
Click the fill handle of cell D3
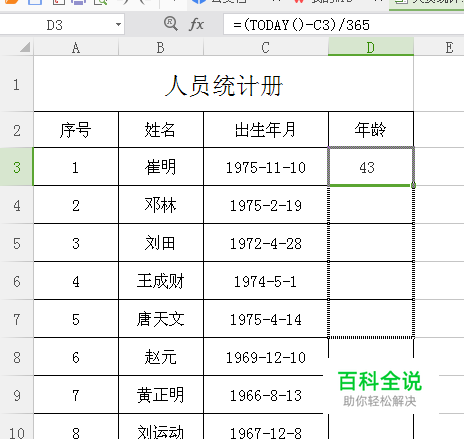(413, 185)
